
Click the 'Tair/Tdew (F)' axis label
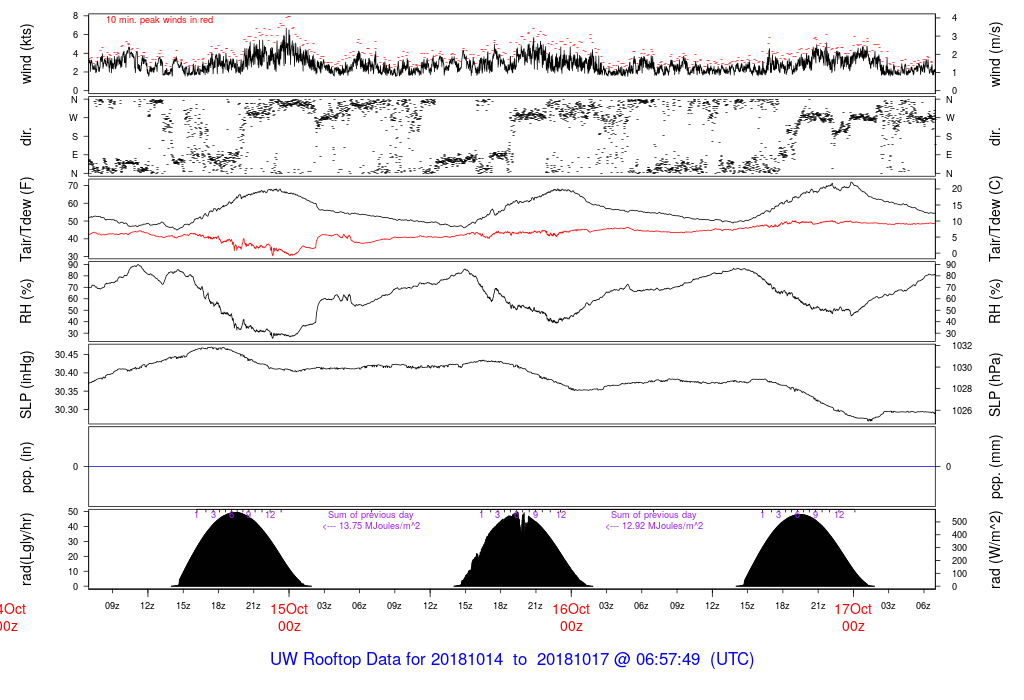(x=26, y=219)
